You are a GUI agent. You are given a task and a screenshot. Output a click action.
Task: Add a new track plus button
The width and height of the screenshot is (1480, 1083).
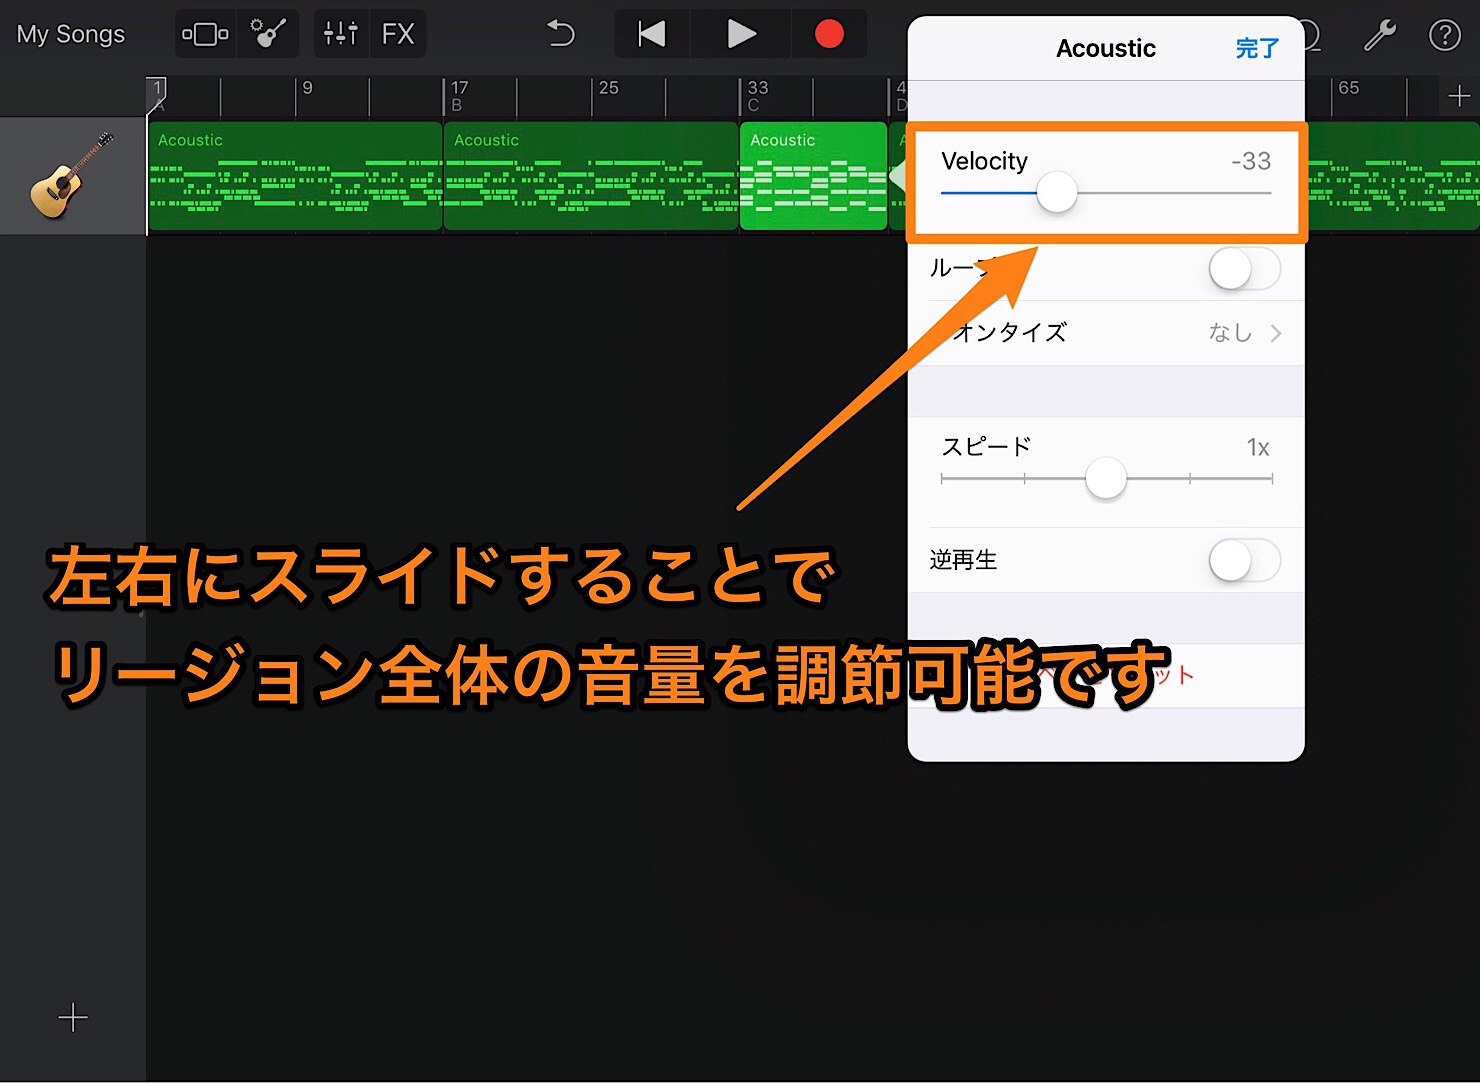(73, 1018)
